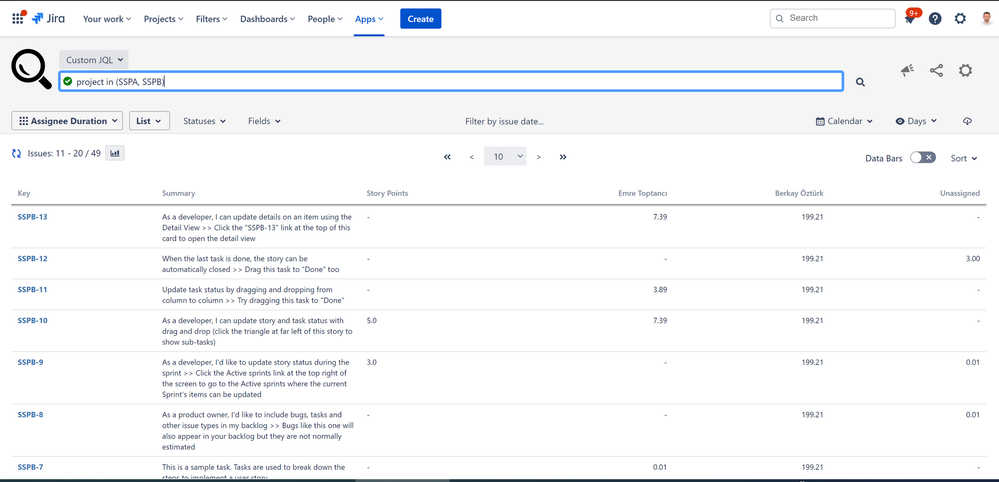
Task: Click the Jira logo
Action: [x=48, y=18]
